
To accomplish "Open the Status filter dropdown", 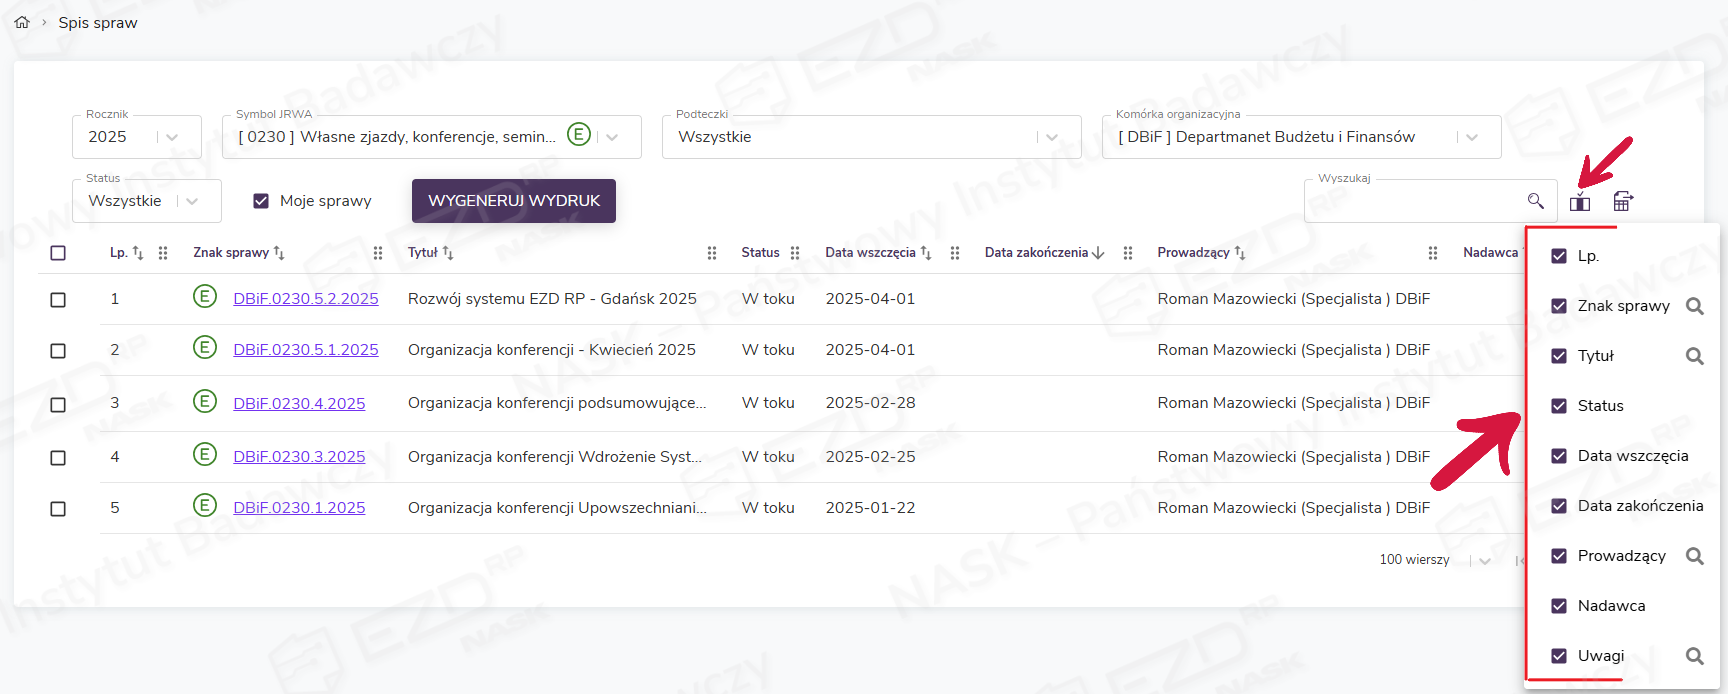I will 192,201.
